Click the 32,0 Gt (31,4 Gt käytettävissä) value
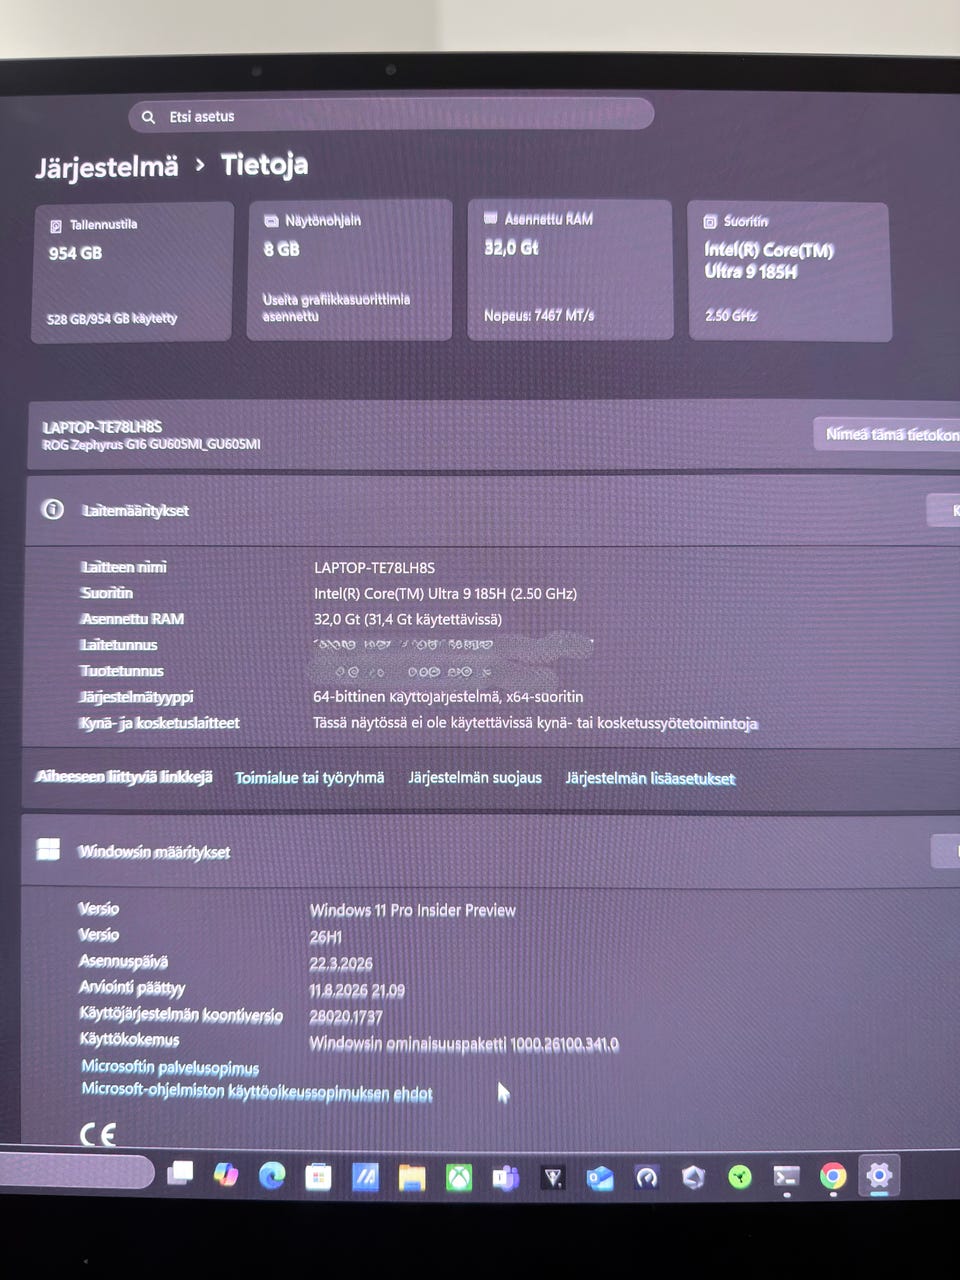The width and height of the screenshot is (960, 1280). 408,619
